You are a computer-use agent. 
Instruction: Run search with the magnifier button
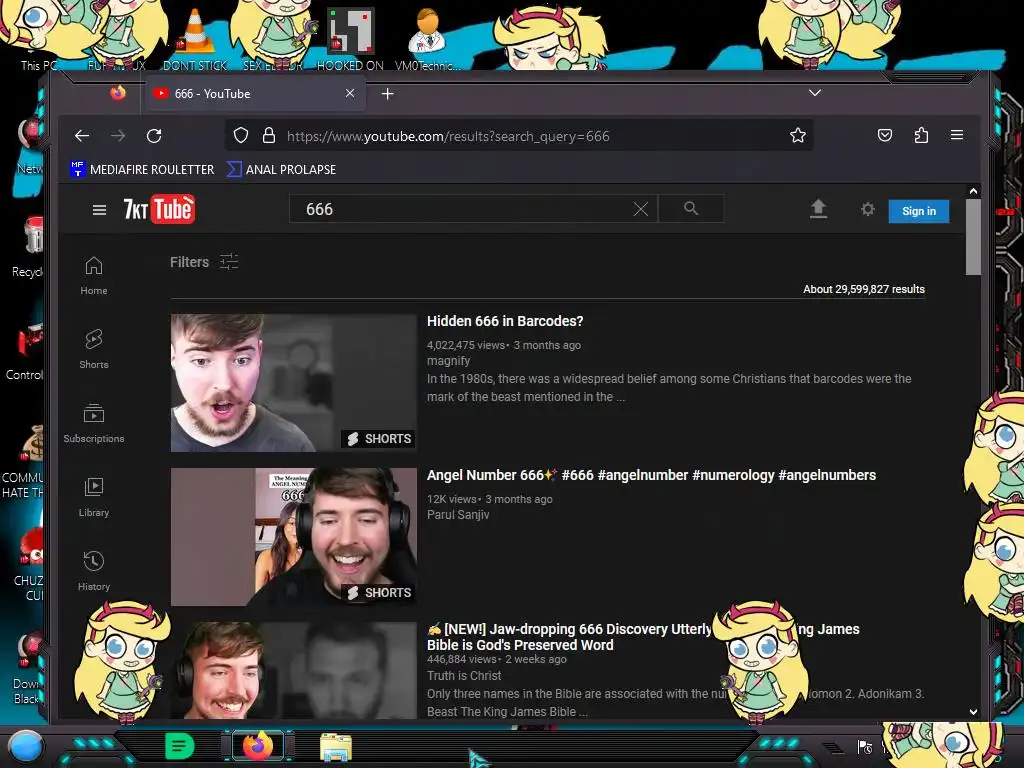tap(691, 209)
